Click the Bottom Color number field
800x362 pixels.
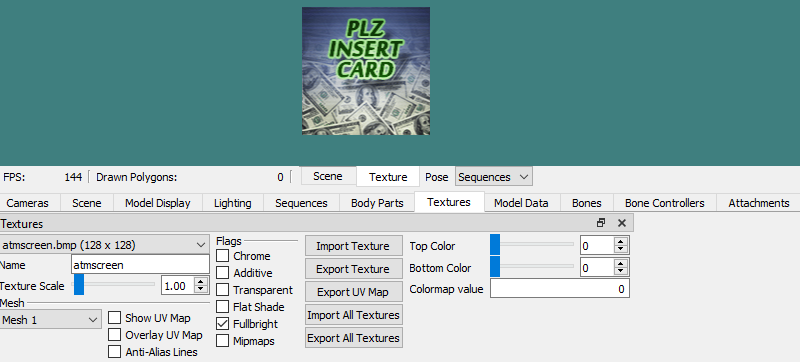click(x=597, y=267)
